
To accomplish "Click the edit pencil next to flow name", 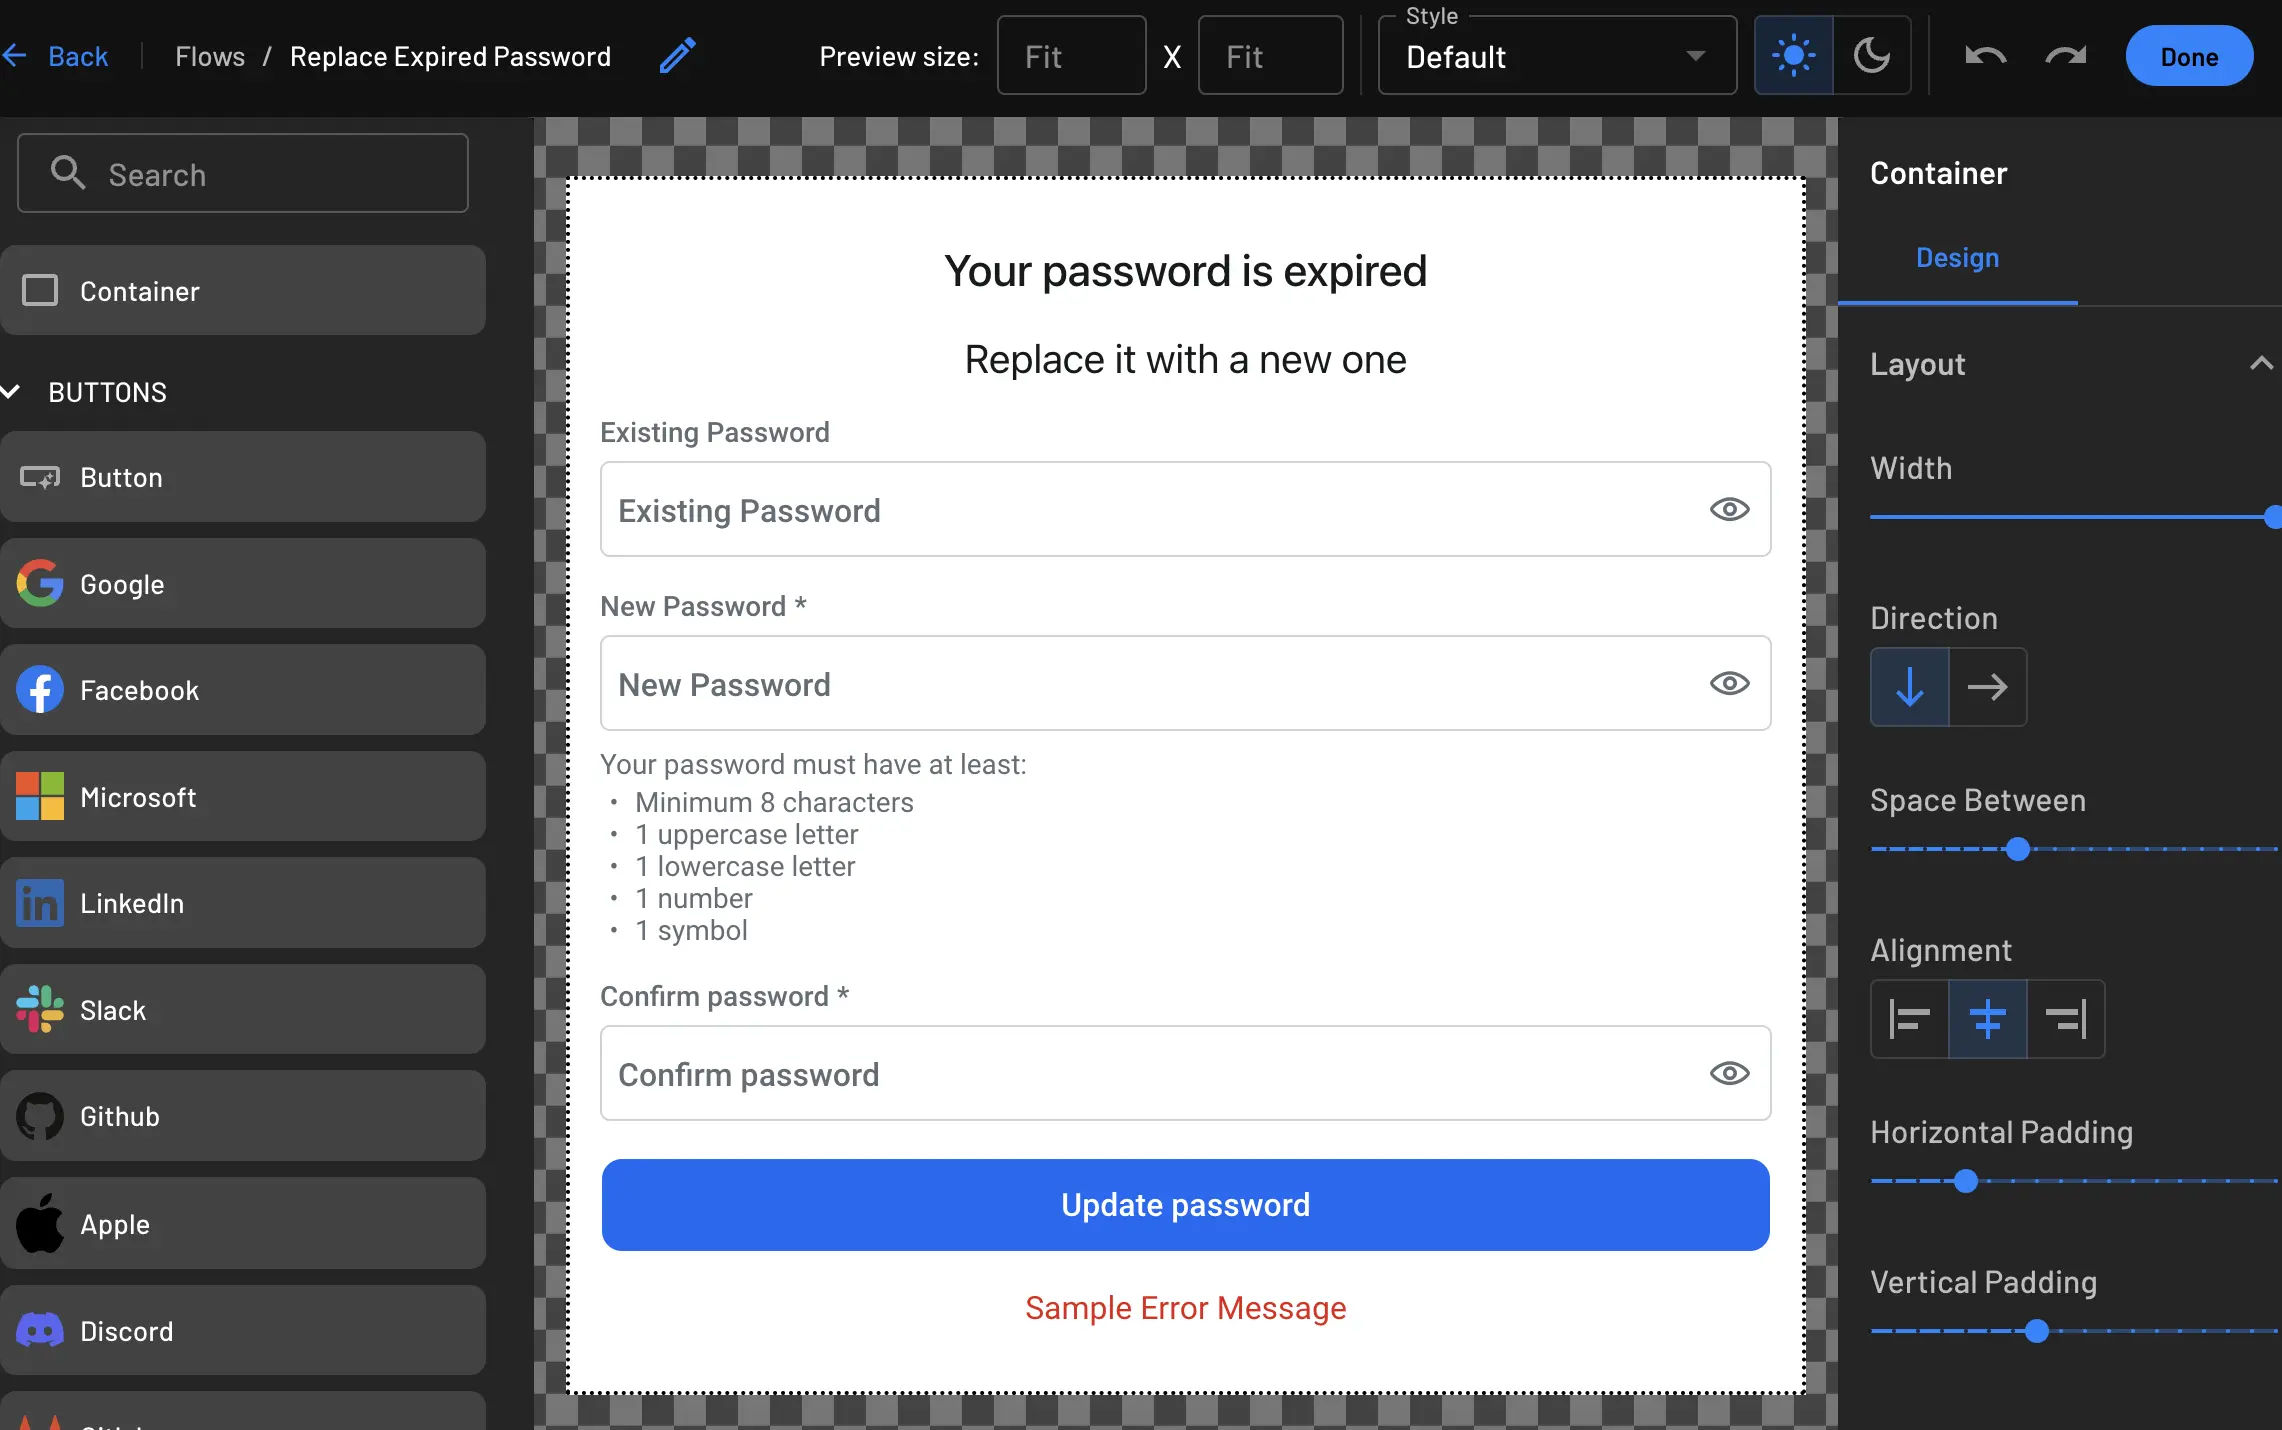I will pos(677,56).
